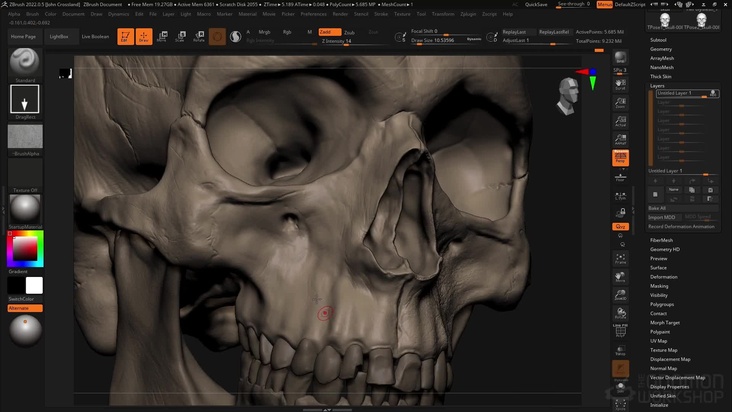Toggle the Line Fill PolyF icon
Image resolution: width=732 pixels, height=412 pixels.
click(620, 331)
